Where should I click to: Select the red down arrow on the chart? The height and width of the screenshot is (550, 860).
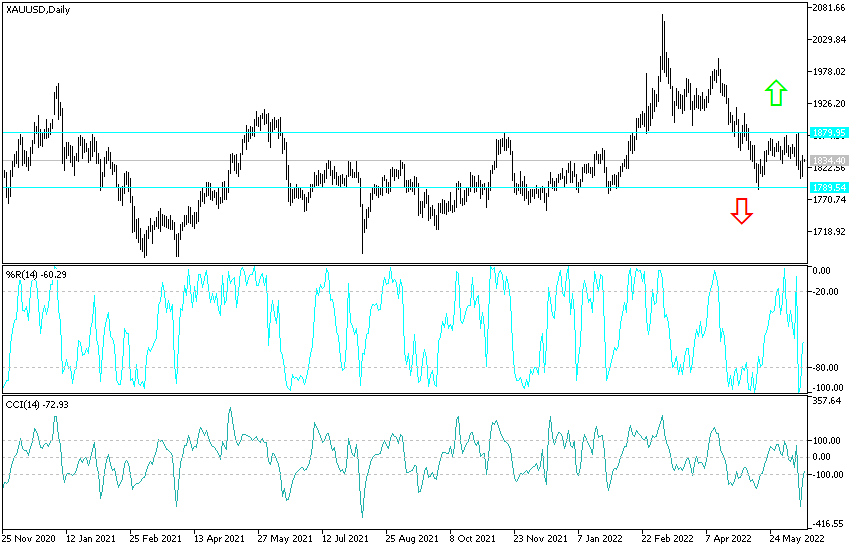pos(742,211)
